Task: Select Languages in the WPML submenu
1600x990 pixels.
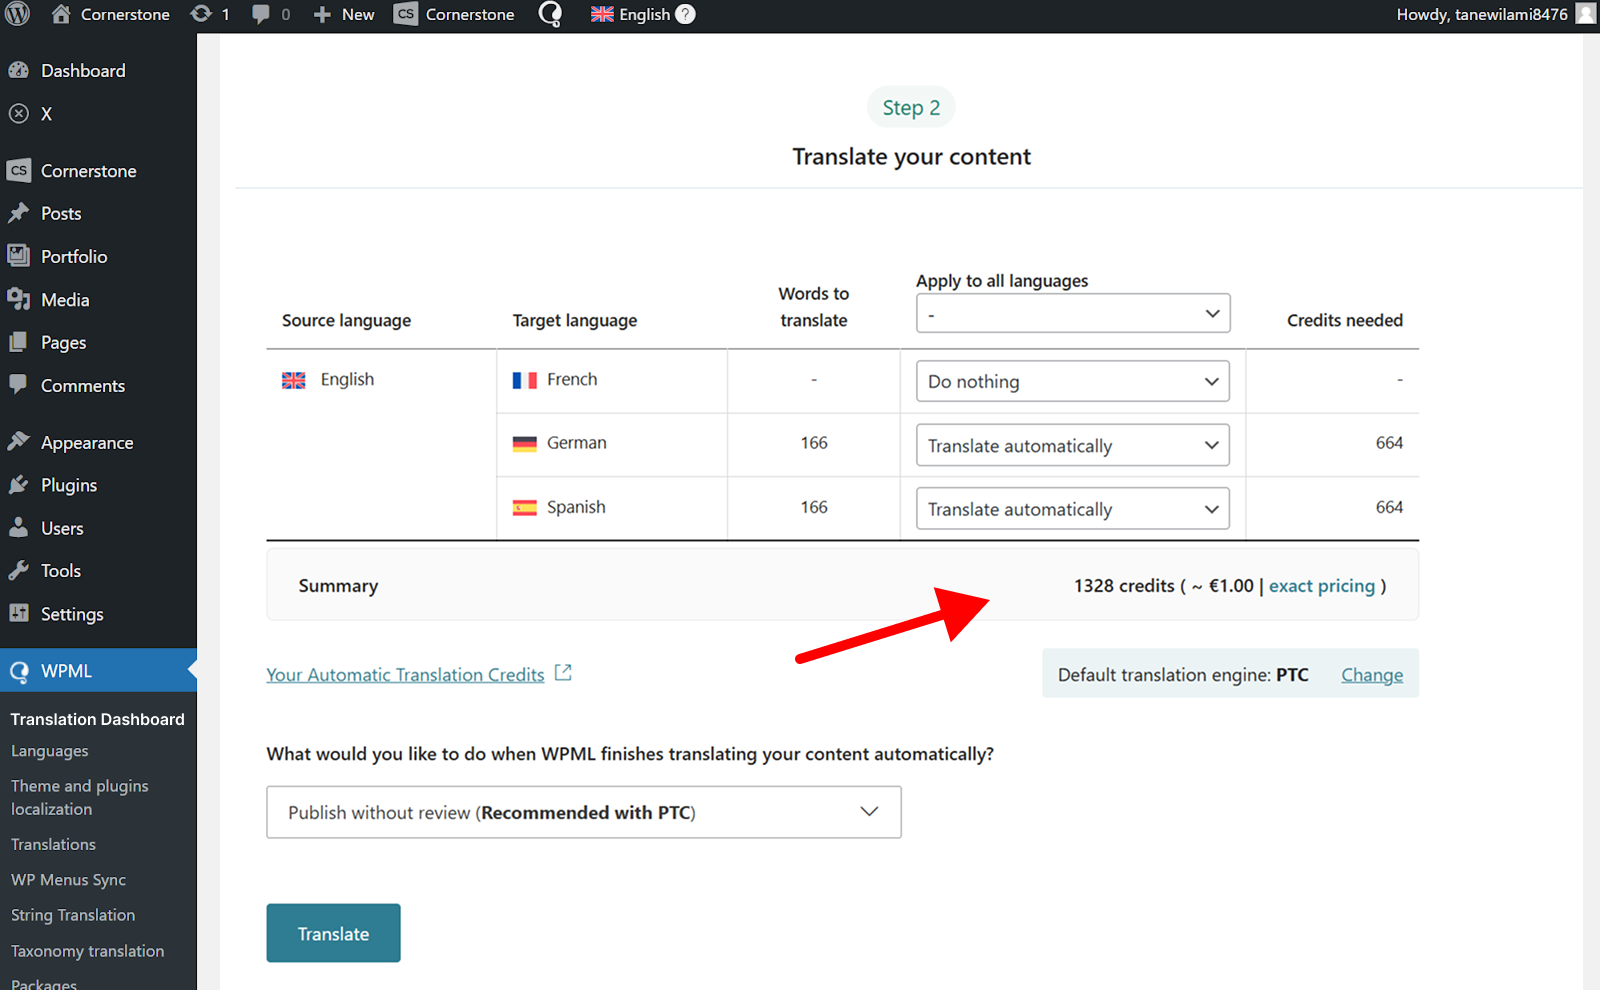Action: pos(49,750)
